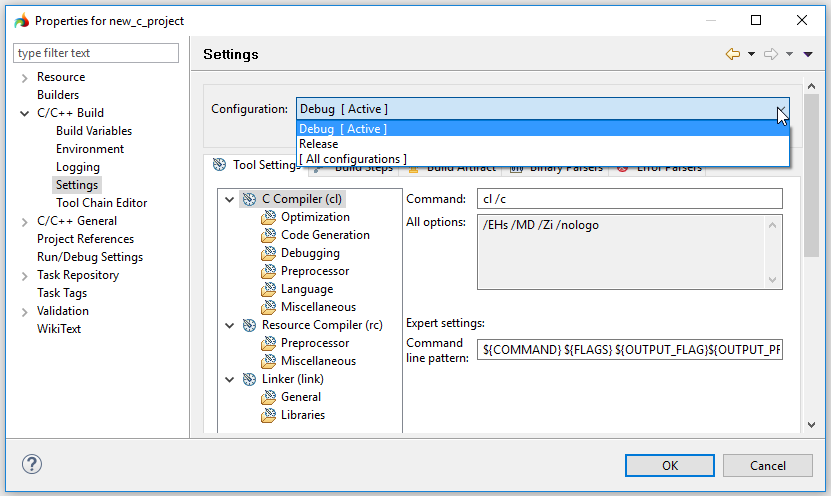Click the C Compiler (cl) tool icon
Viewport: 831px width, 496px height.
pos(249,199)
